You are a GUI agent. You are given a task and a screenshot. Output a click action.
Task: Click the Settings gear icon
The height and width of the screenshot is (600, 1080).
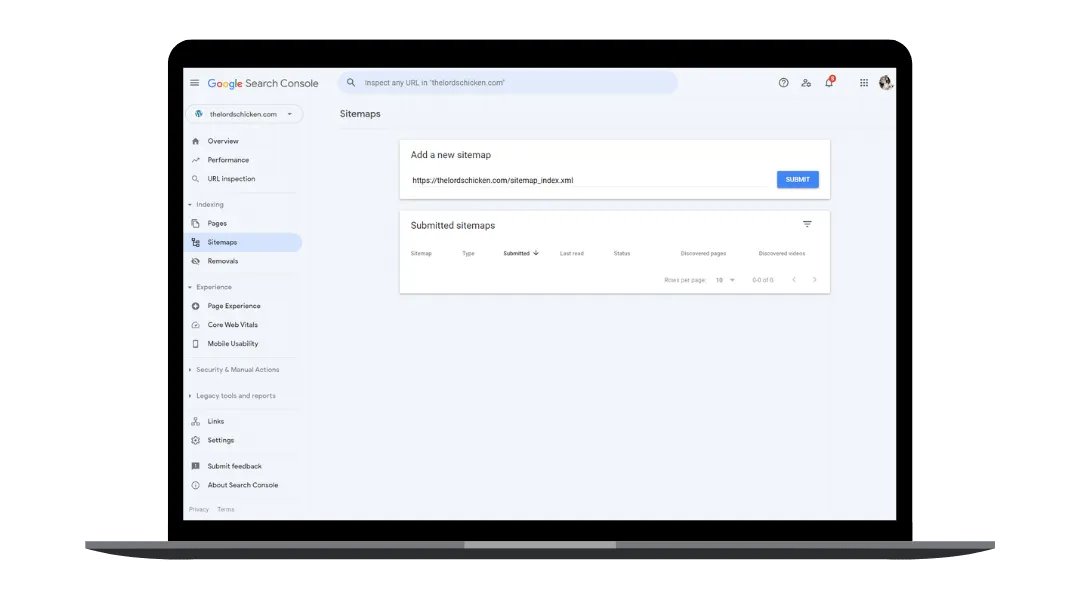(196, 440)
